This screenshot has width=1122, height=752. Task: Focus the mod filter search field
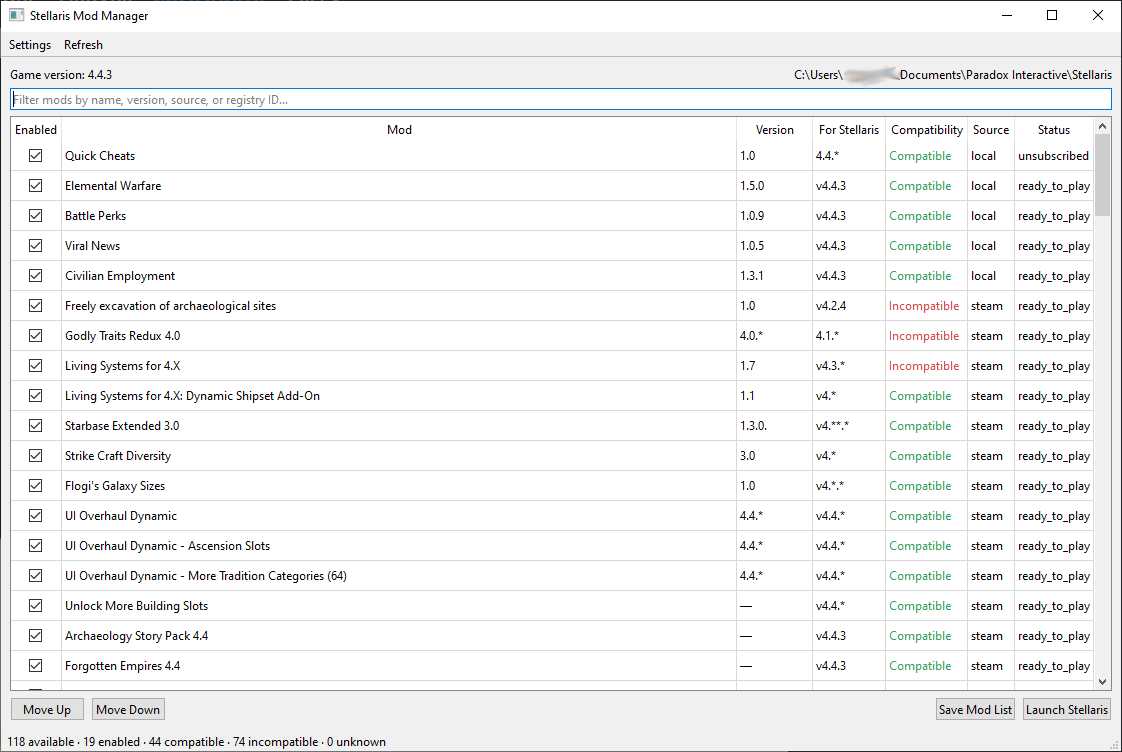(561, 99)
